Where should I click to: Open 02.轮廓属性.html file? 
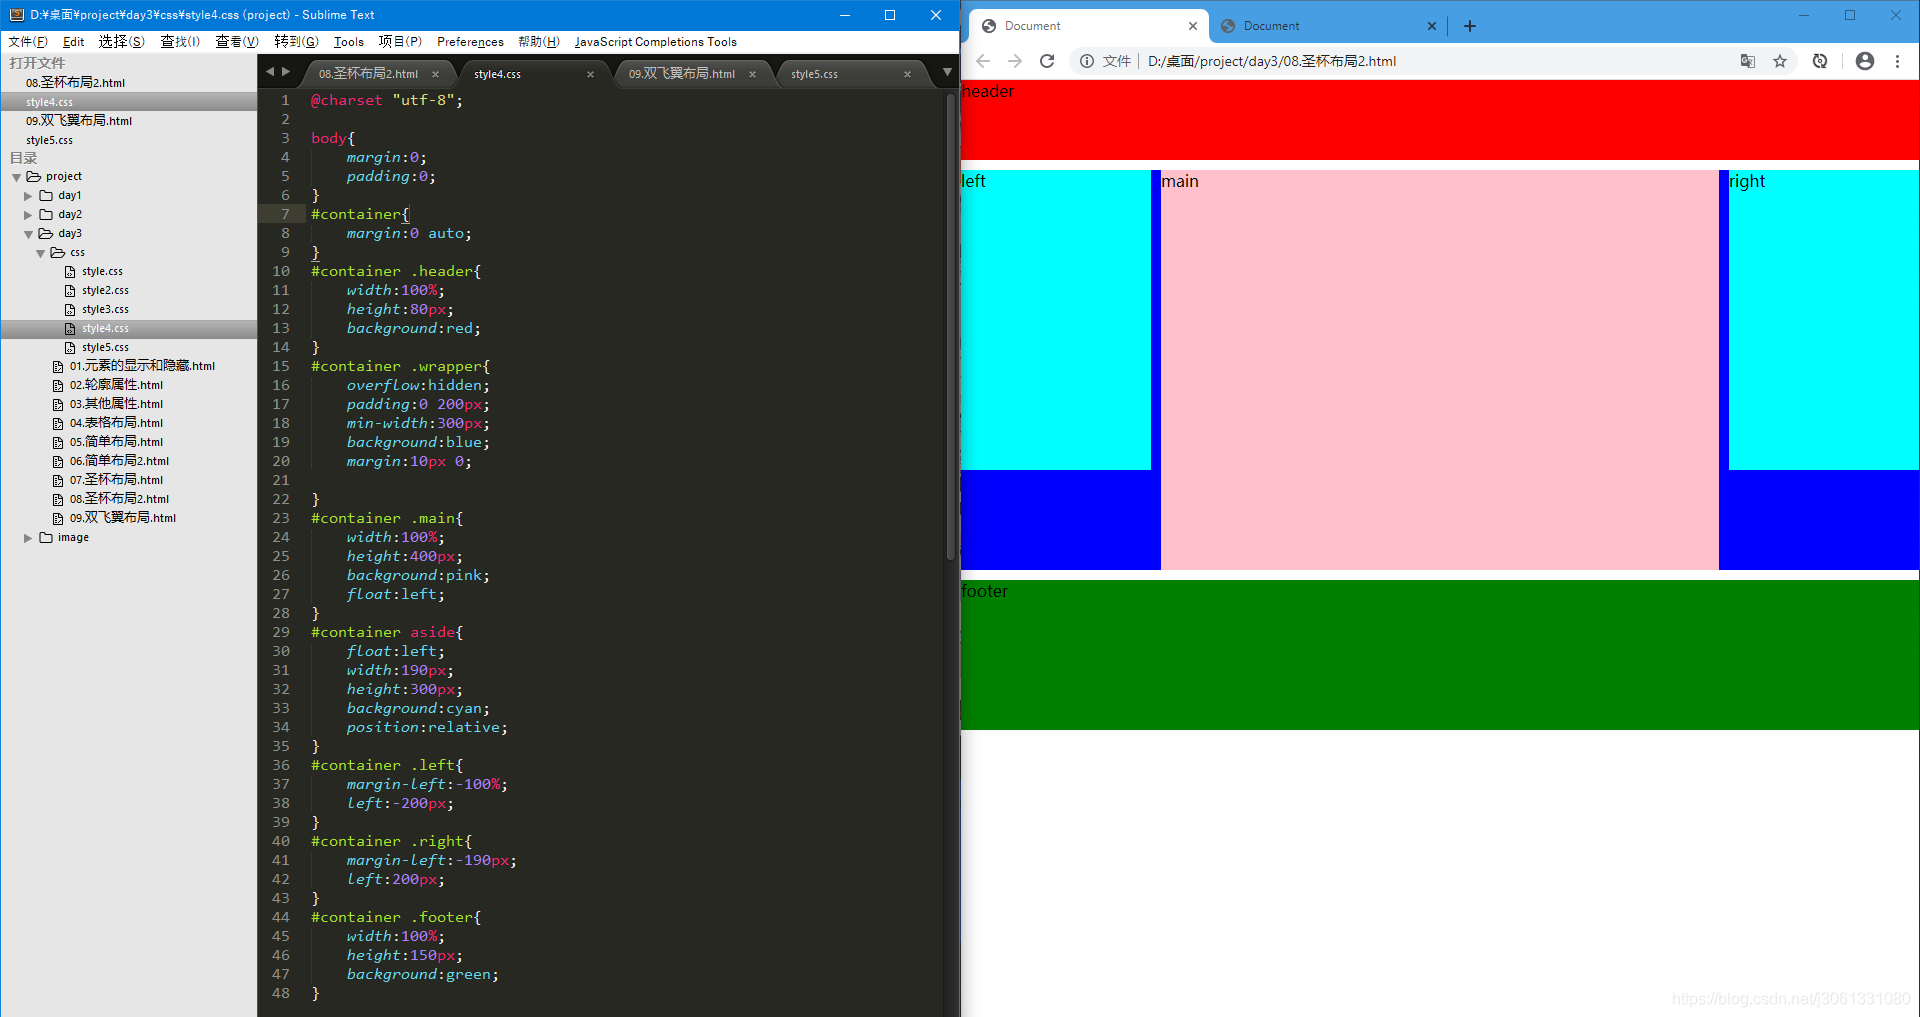point(116,385)
